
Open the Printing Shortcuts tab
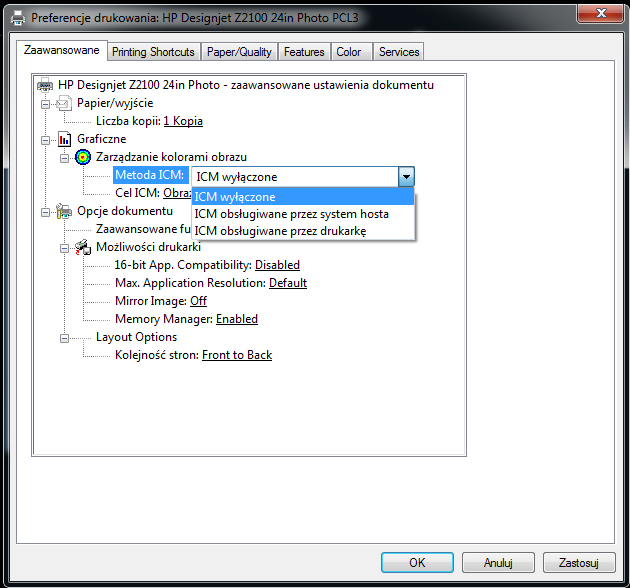pos(153,52)
